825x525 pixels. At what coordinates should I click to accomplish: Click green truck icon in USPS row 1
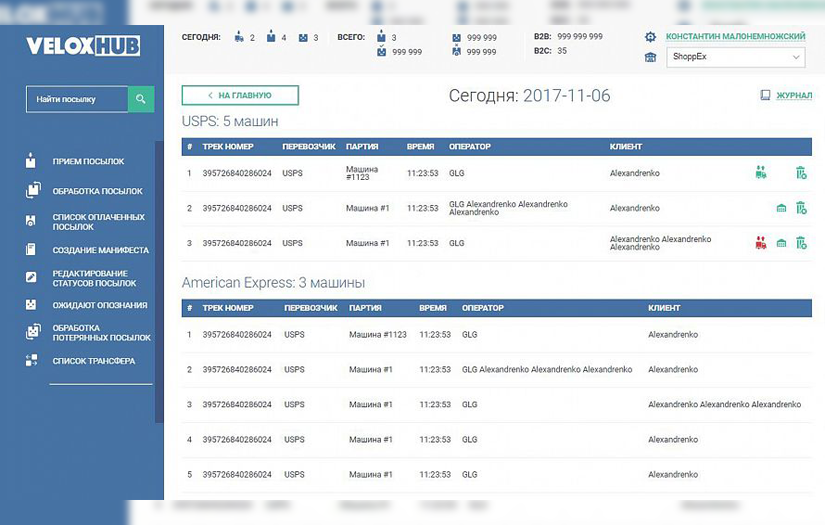pos(761,173)
